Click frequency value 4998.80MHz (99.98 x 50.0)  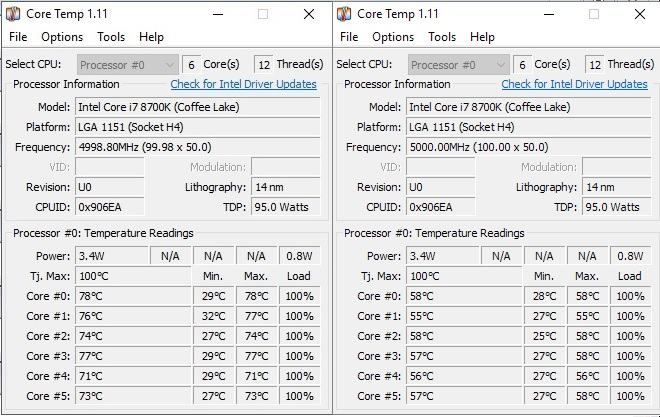coord(198,147)
